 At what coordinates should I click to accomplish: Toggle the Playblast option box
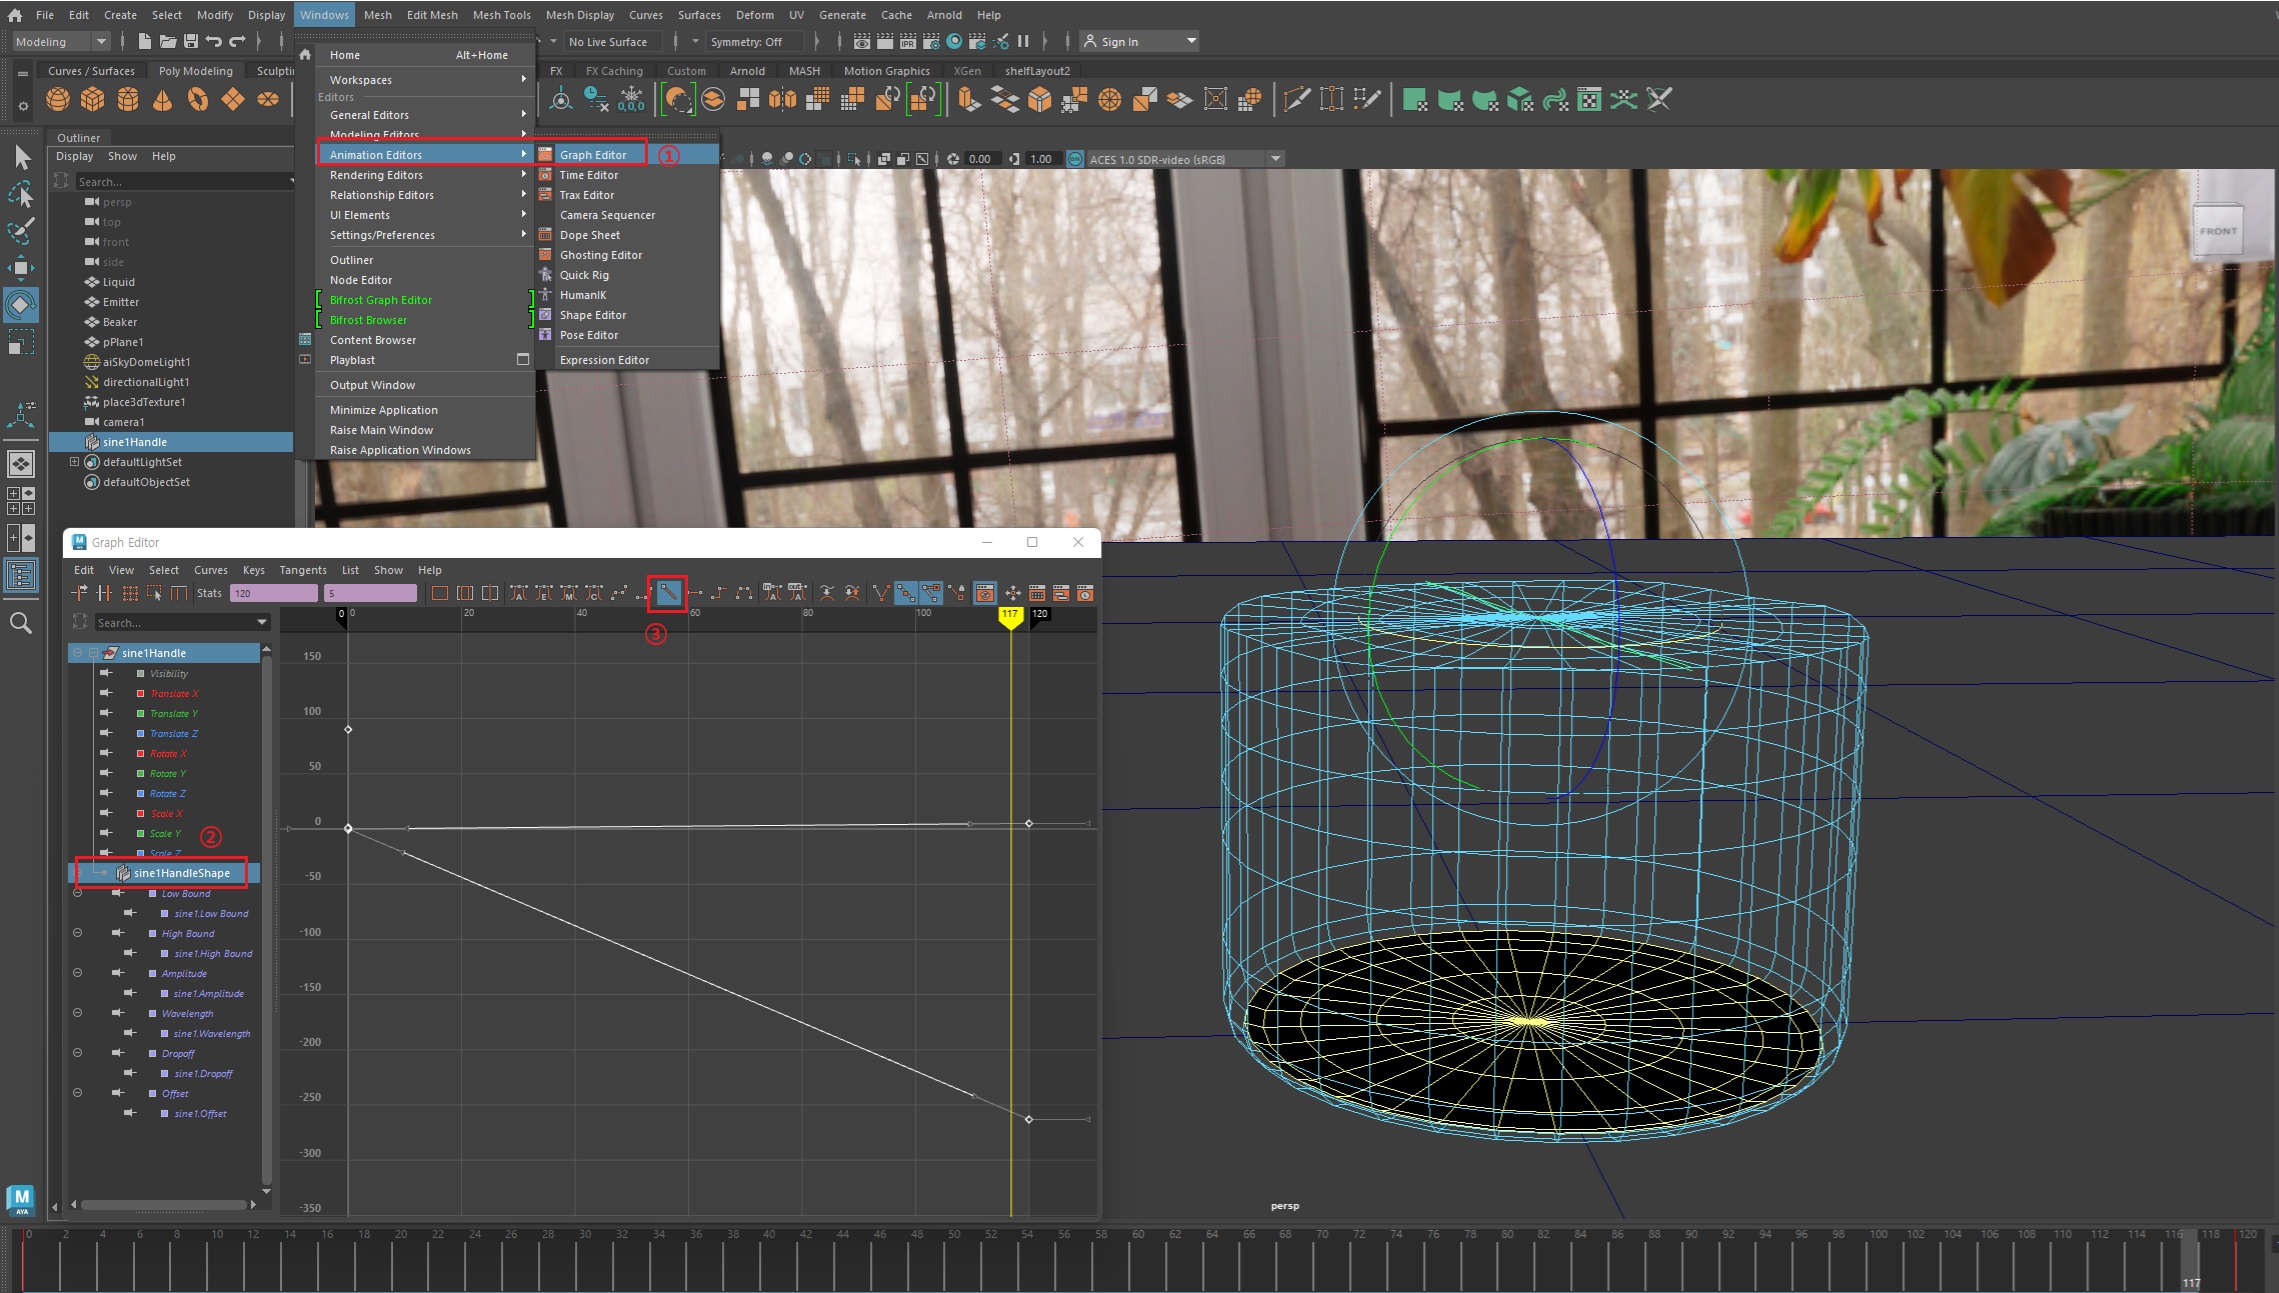522,359
